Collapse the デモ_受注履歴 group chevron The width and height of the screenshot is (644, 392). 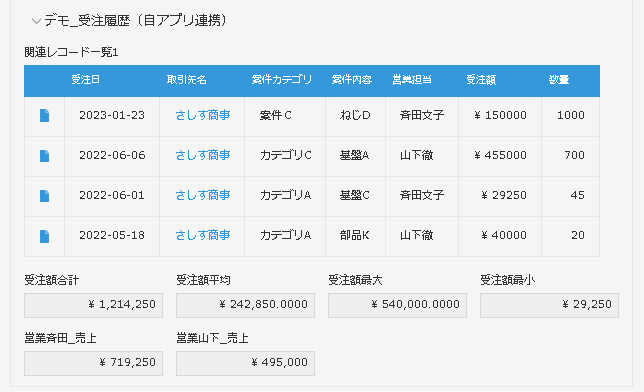point(36,21)
